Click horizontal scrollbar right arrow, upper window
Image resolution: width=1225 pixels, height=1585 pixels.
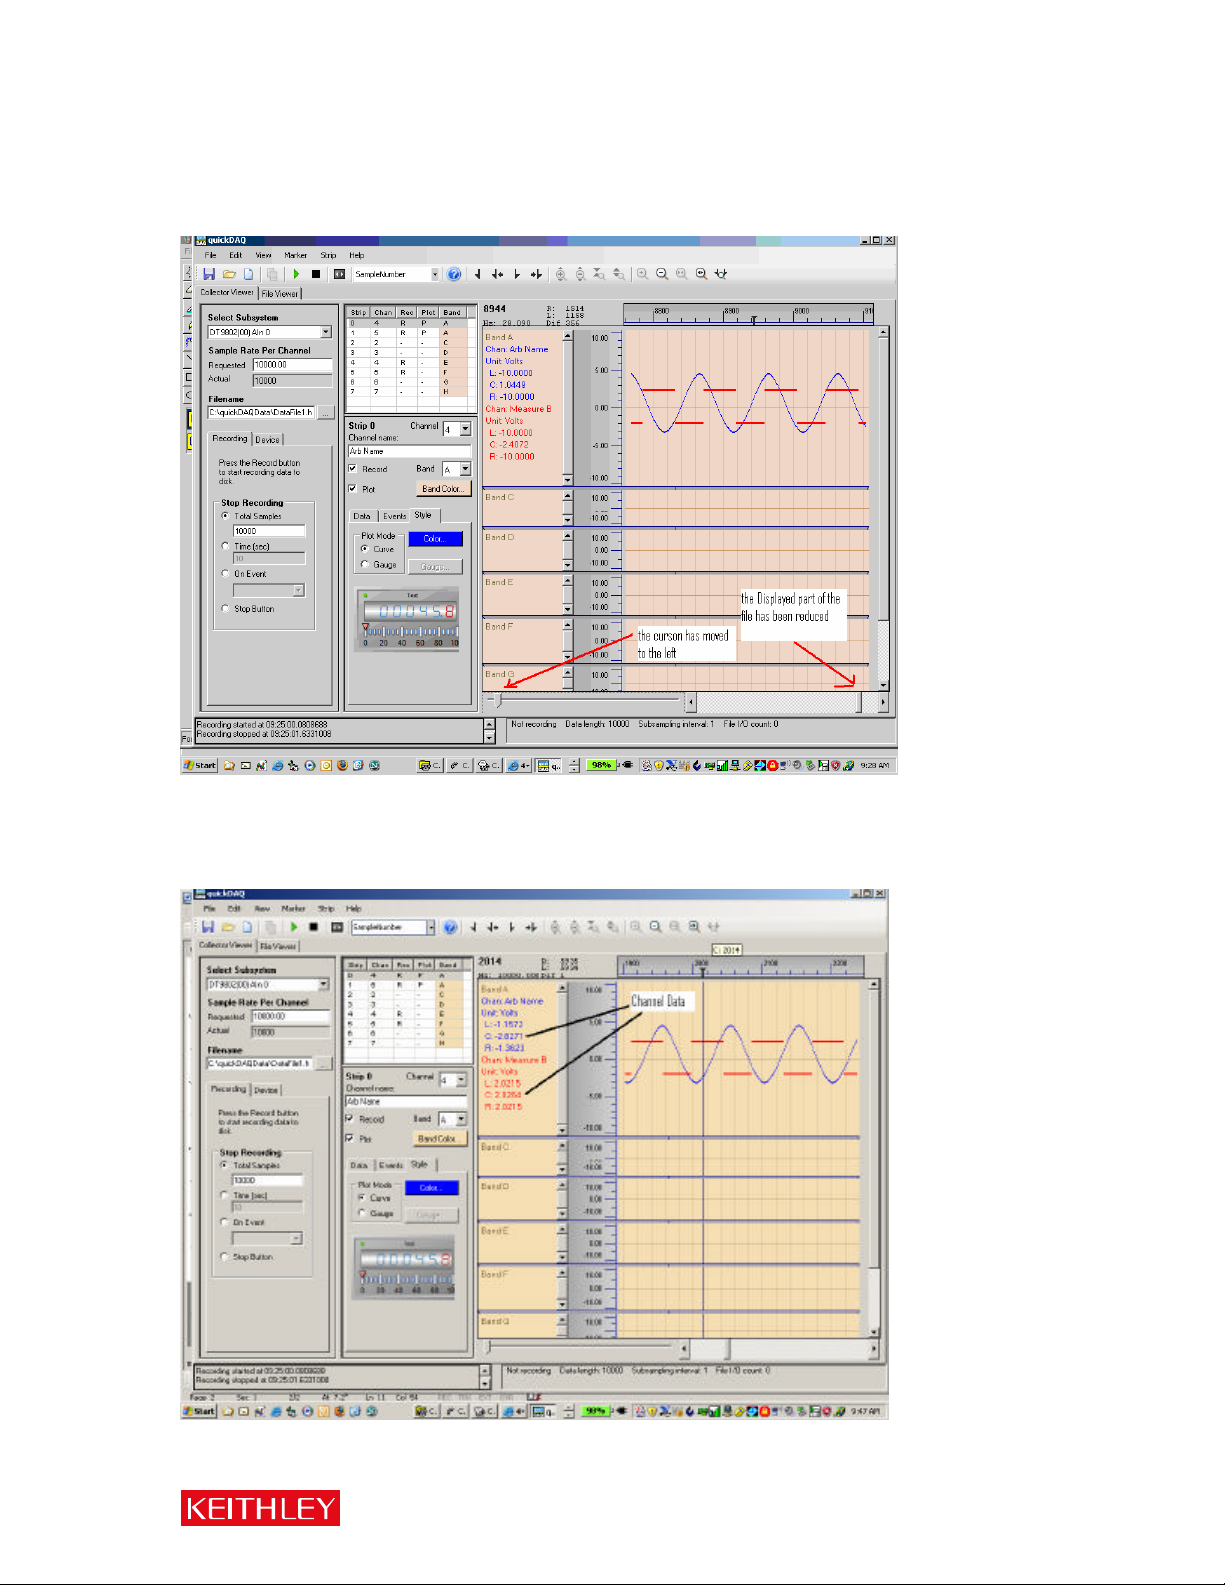[x=883, y=704]
